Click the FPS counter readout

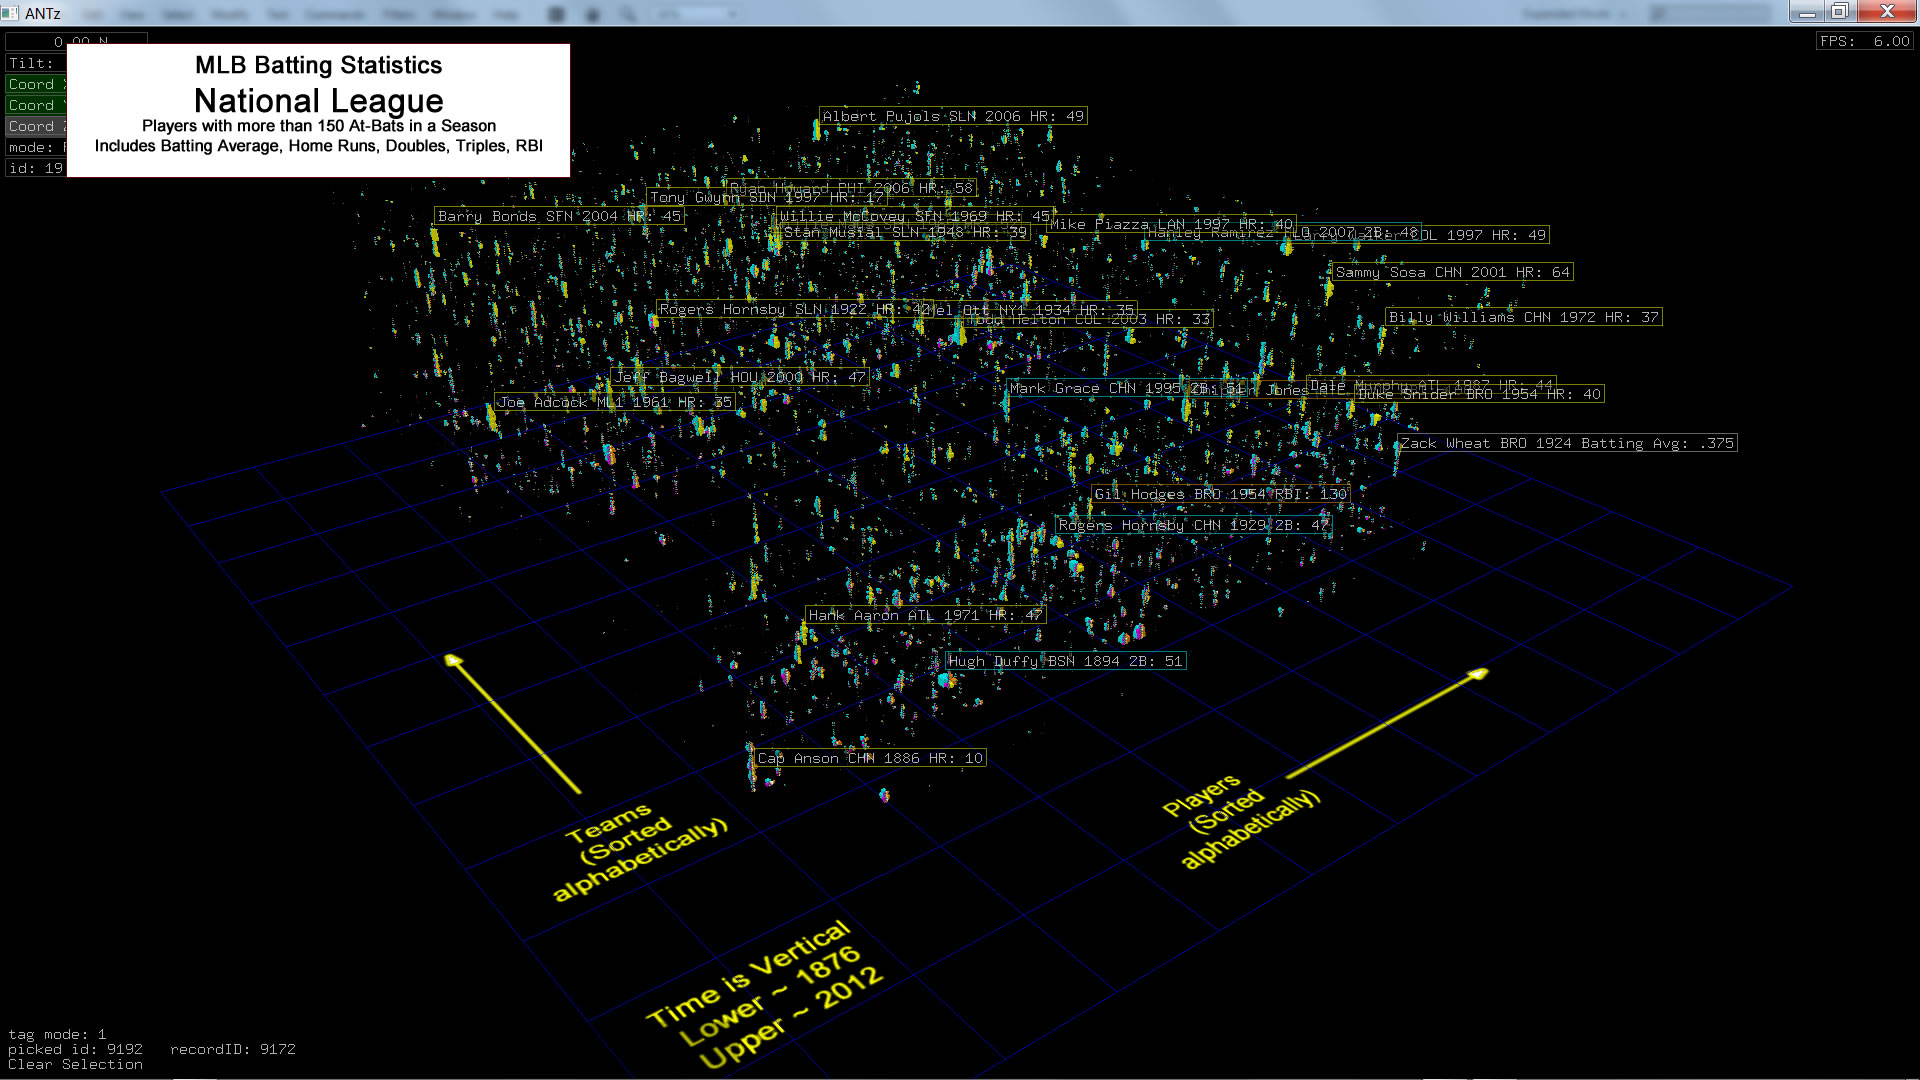[1864, 41]
